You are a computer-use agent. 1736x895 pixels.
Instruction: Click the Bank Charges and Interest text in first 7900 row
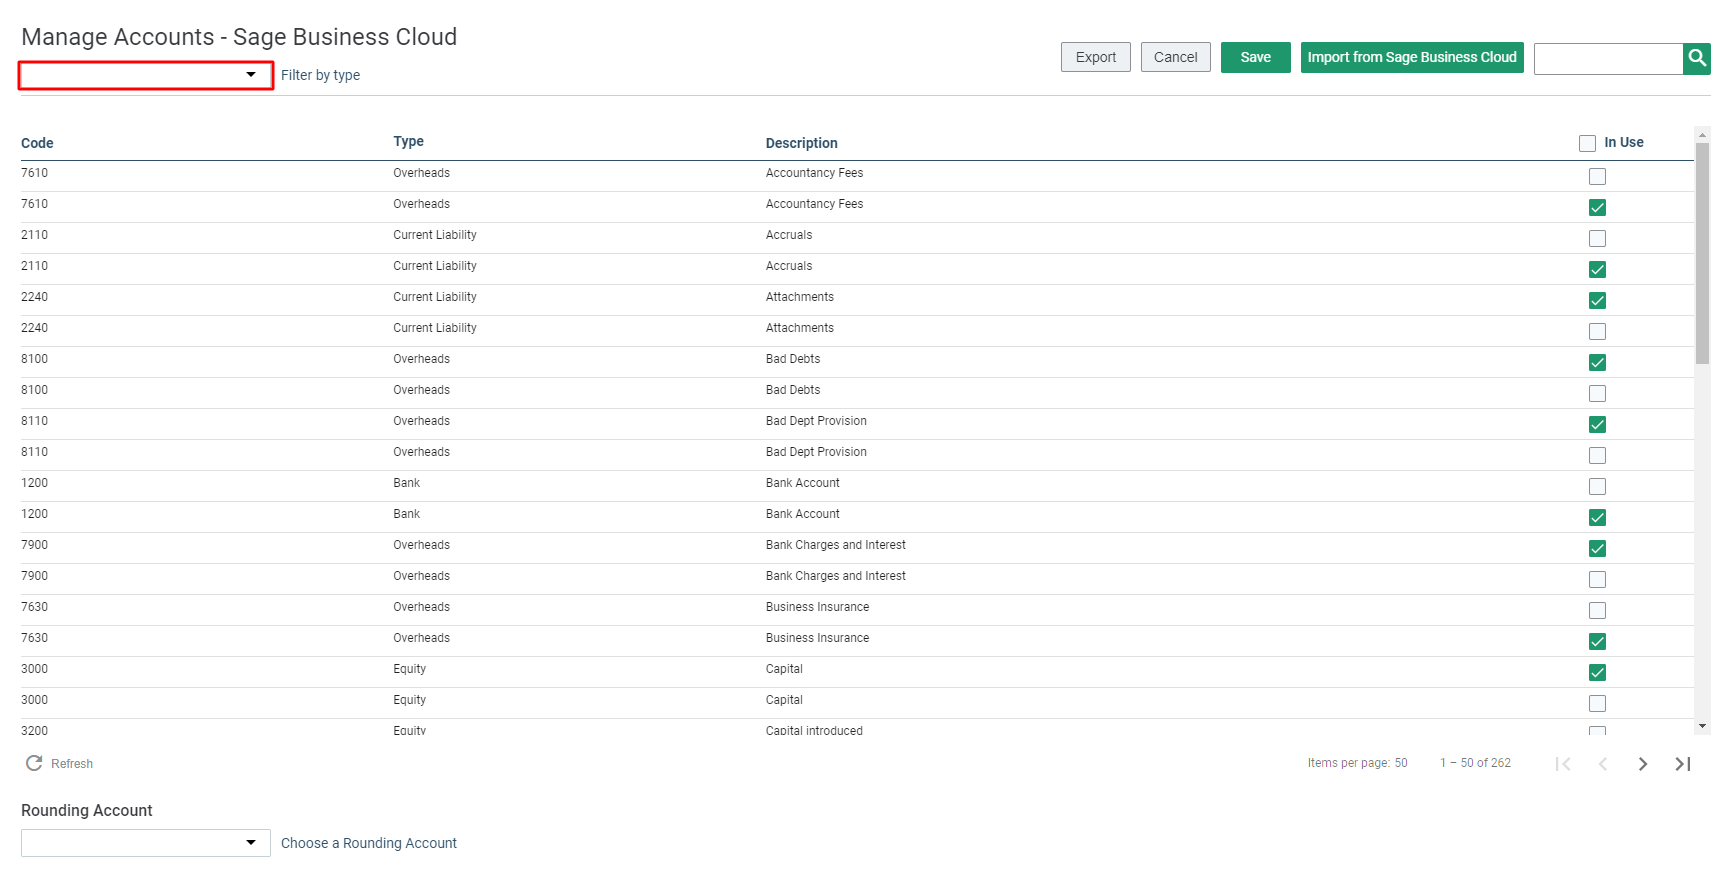coord(836,545)
